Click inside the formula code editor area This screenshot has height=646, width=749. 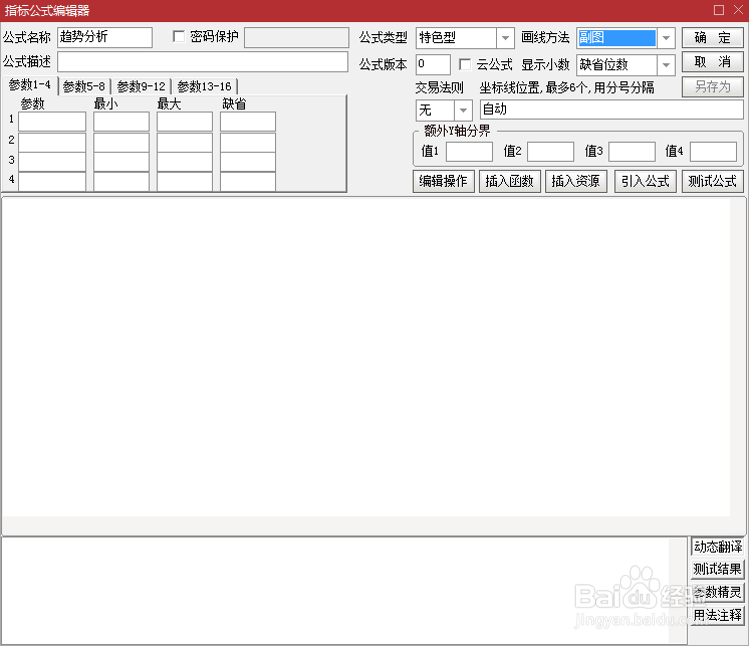coord(366,357)
